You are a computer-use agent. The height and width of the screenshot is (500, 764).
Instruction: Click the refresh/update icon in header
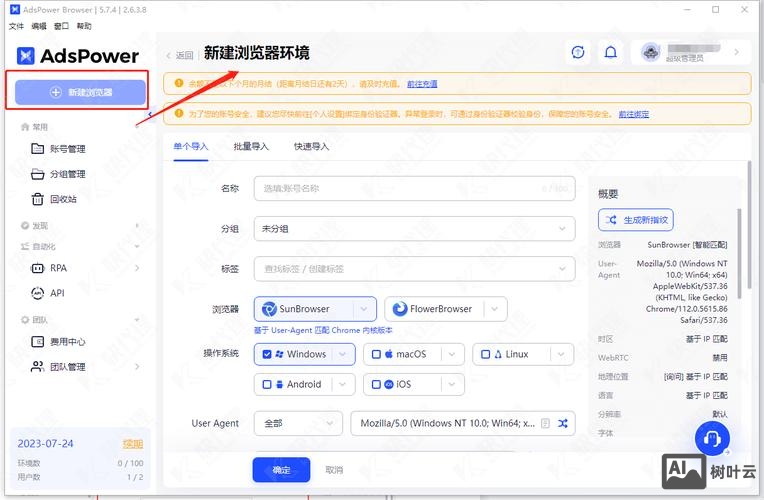(578, 52)
